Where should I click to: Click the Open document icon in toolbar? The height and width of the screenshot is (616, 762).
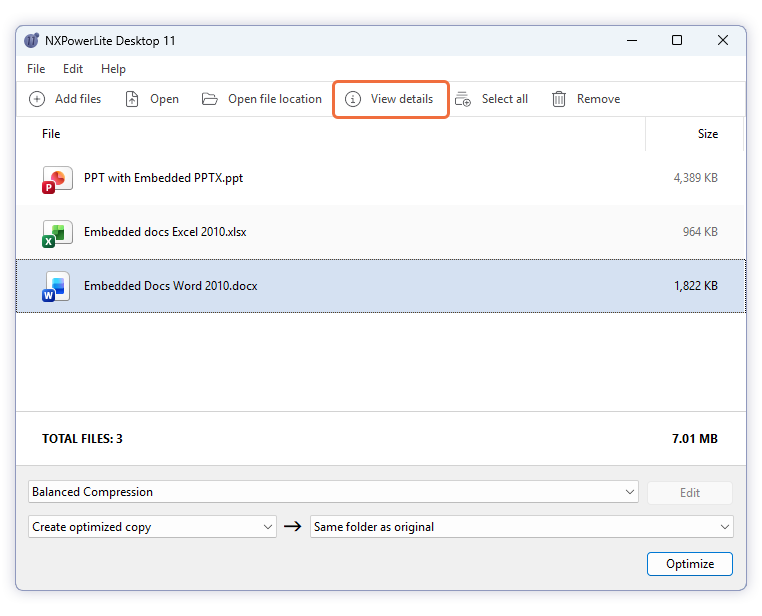(132, 99)
